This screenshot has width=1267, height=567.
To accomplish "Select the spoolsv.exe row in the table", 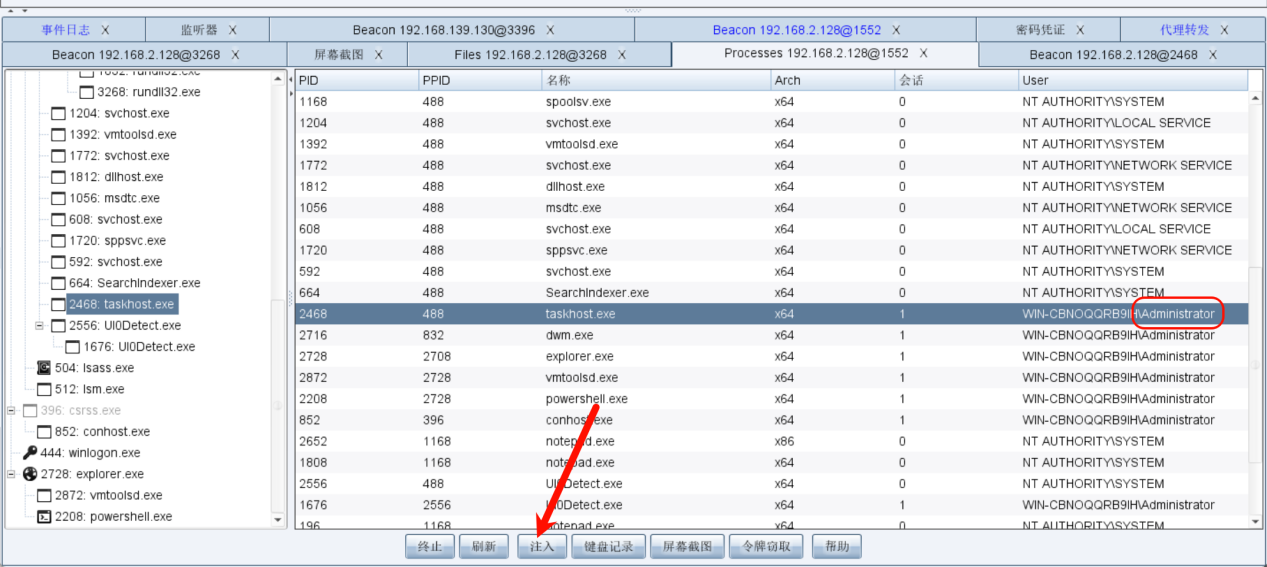I will pyautogui.click(x=772, y=101).
